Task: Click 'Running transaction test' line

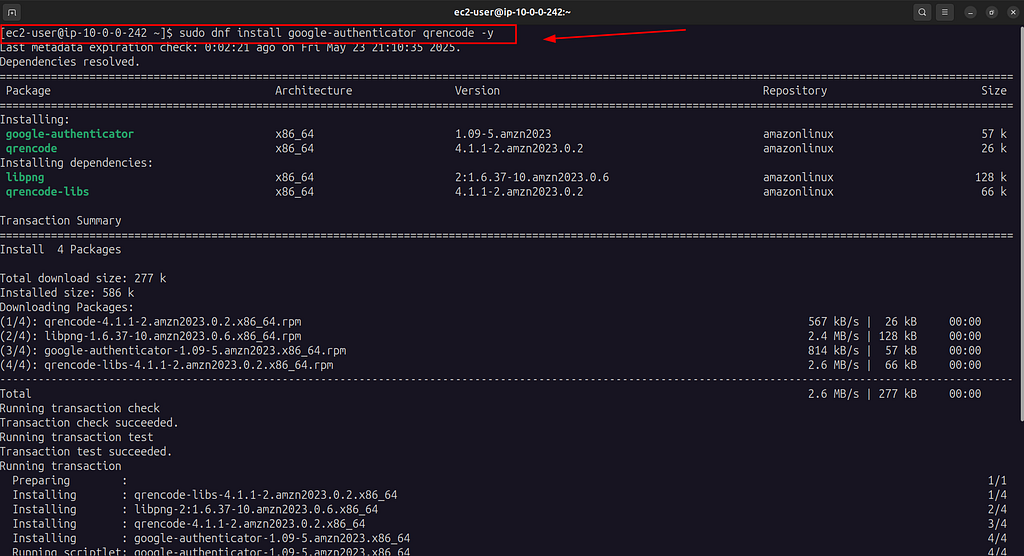Action: pos(76,437)
